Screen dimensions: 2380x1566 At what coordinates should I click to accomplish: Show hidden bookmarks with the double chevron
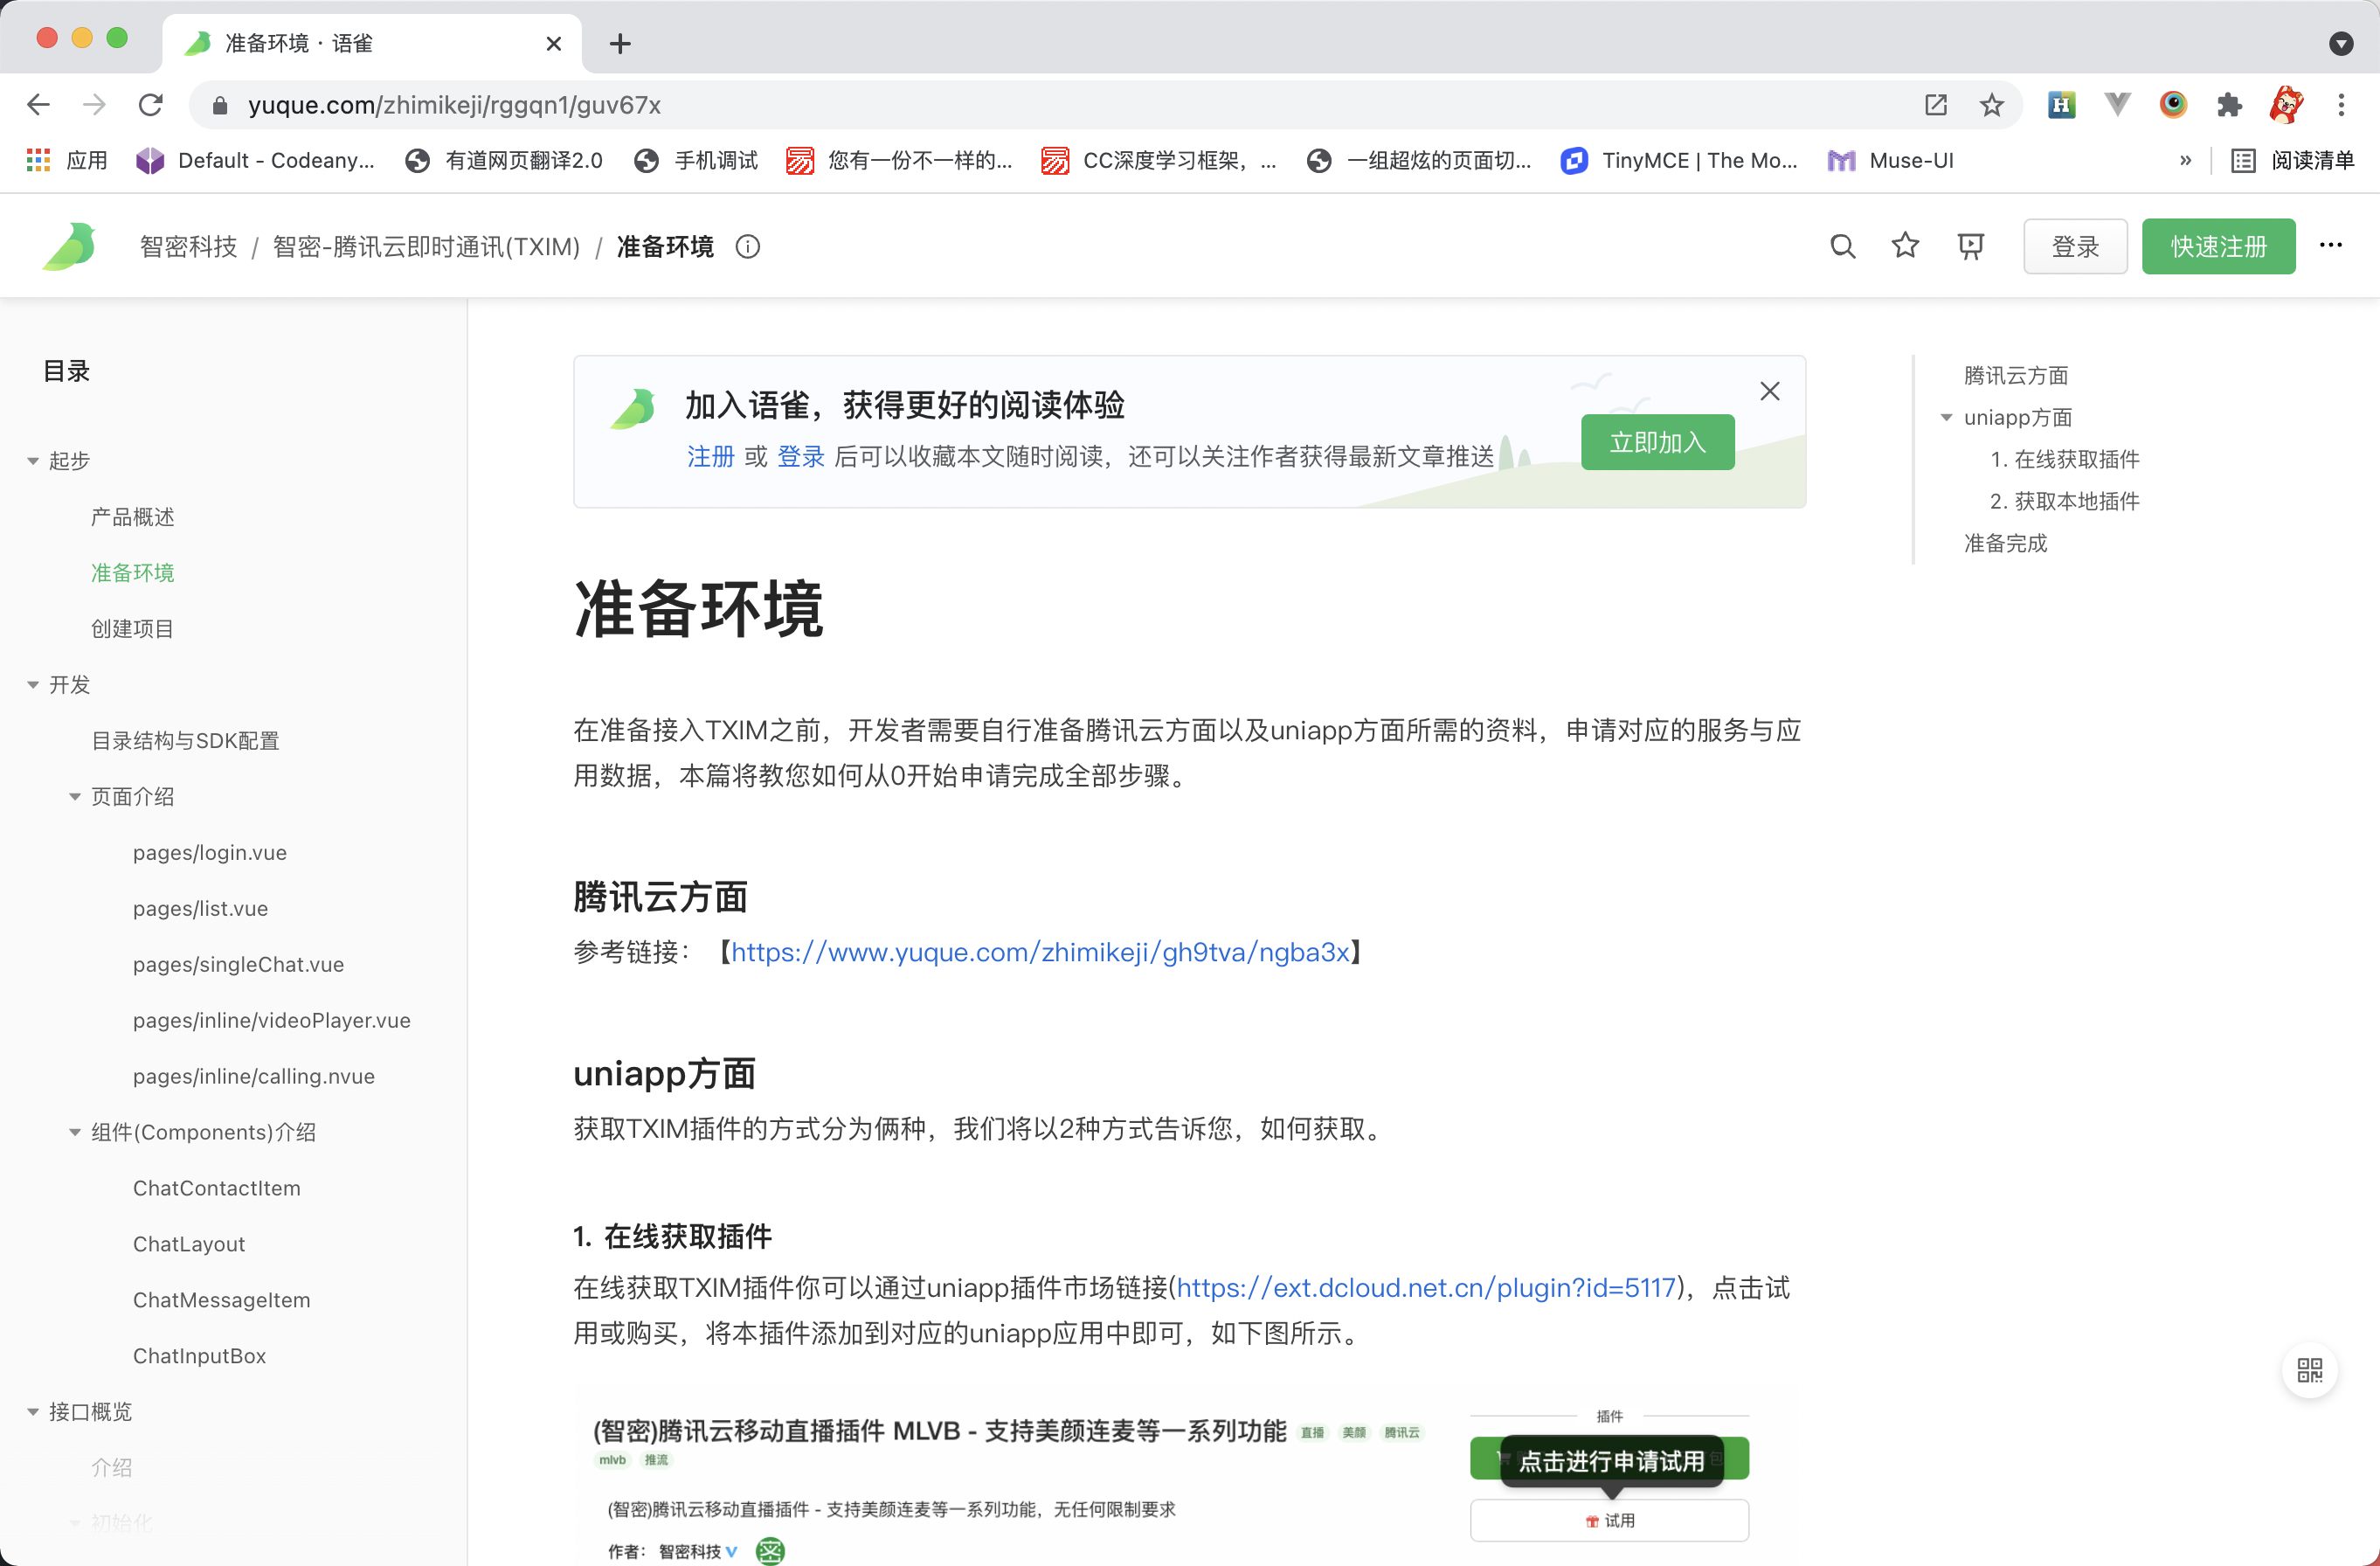click(2185, 160)
